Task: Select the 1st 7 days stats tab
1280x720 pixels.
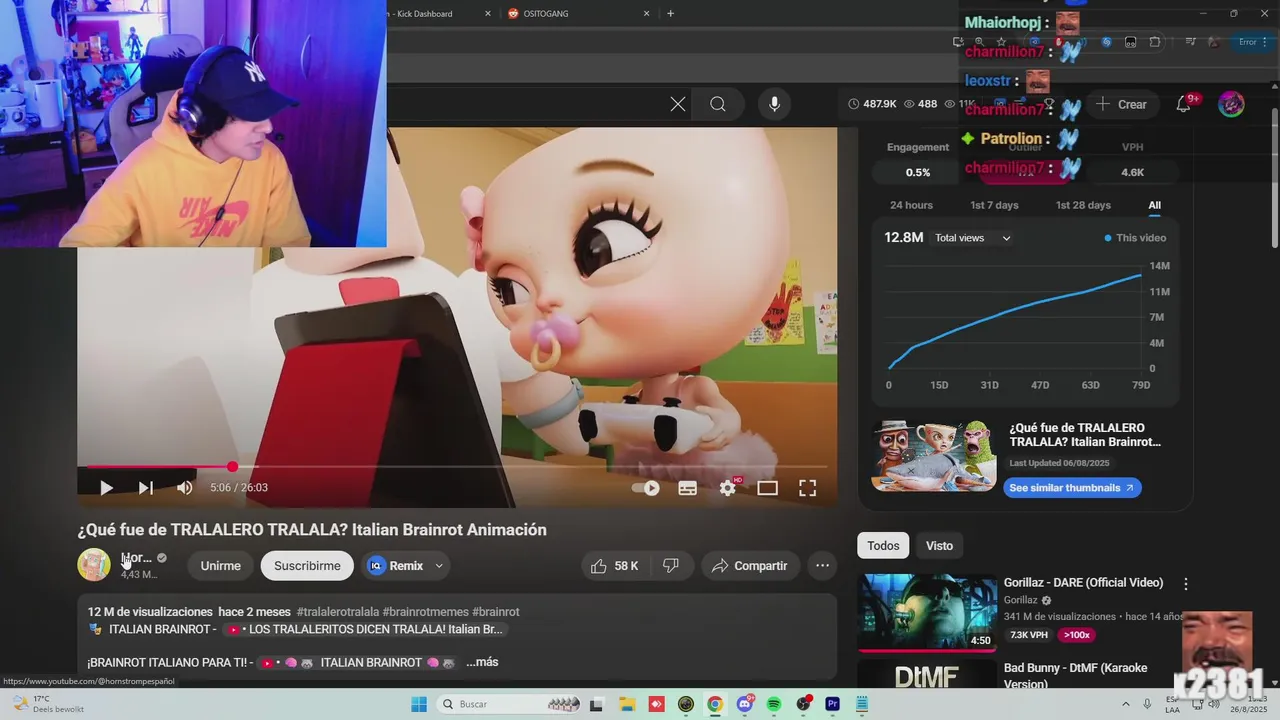Action: [x=994, y=205]
